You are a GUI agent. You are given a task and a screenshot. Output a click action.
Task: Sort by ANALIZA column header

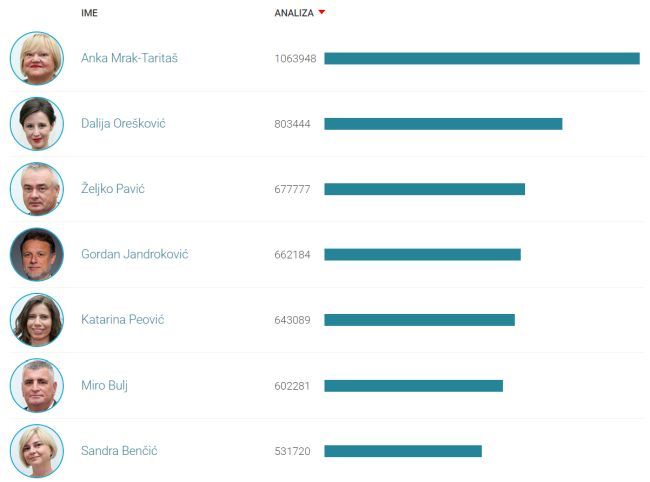point(293,13)
